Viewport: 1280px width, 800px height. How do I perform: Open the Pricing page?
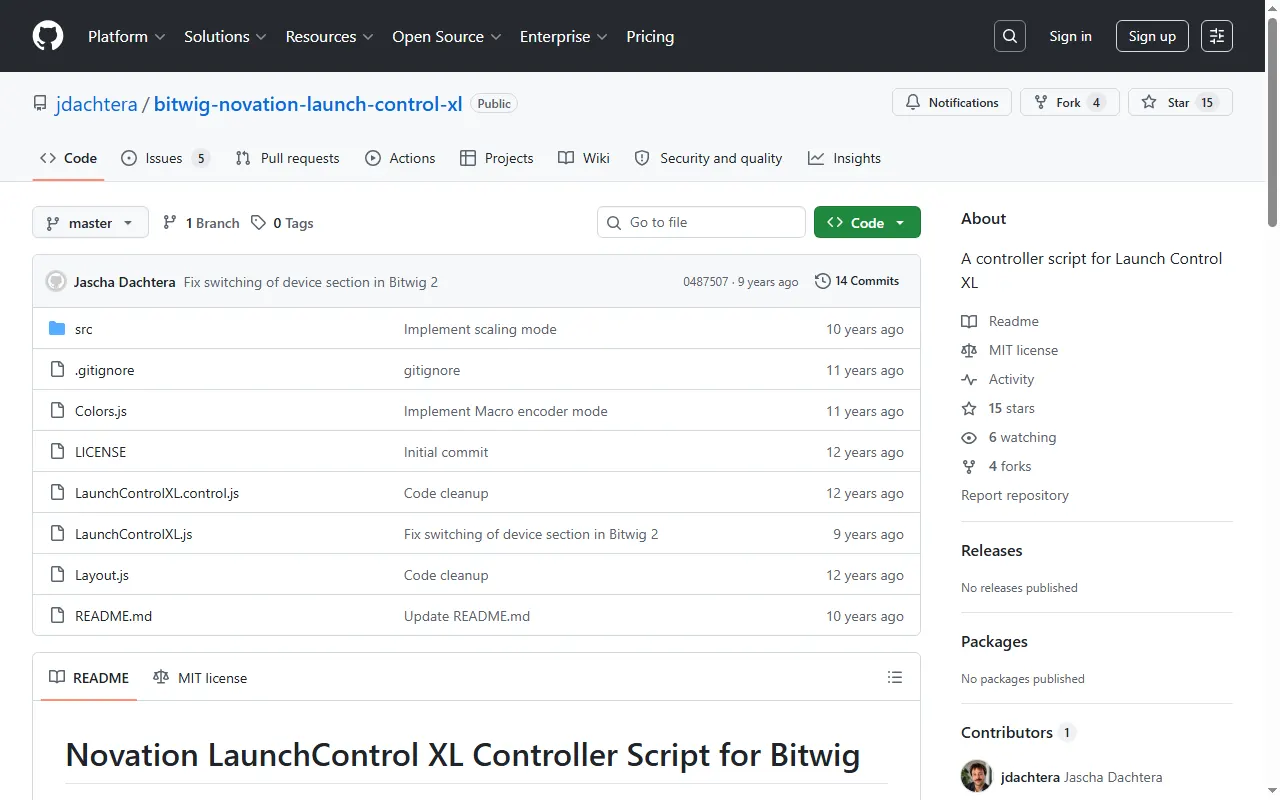tap(650, 36)
